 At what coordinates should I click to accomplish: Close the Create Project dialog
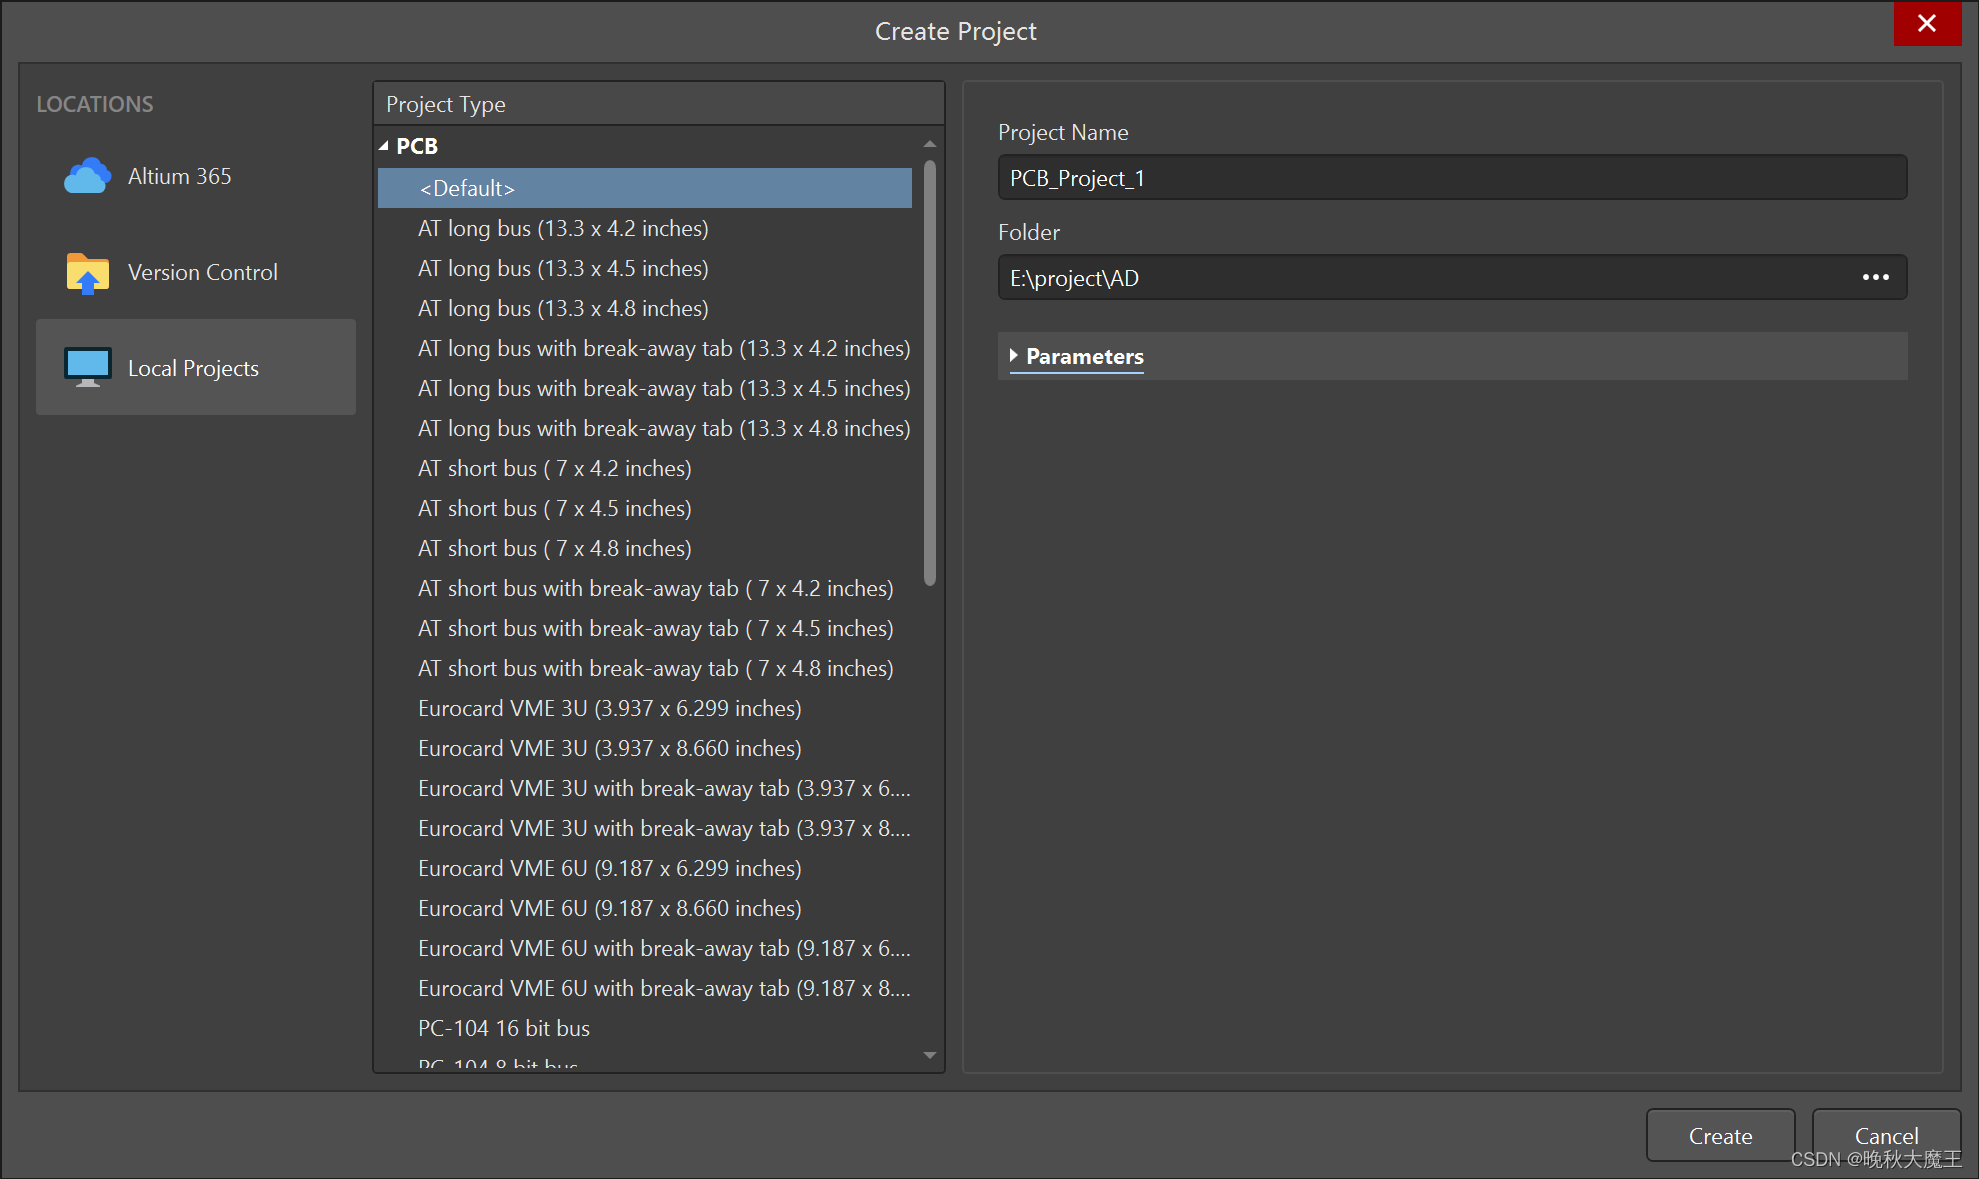[1926, 24]
